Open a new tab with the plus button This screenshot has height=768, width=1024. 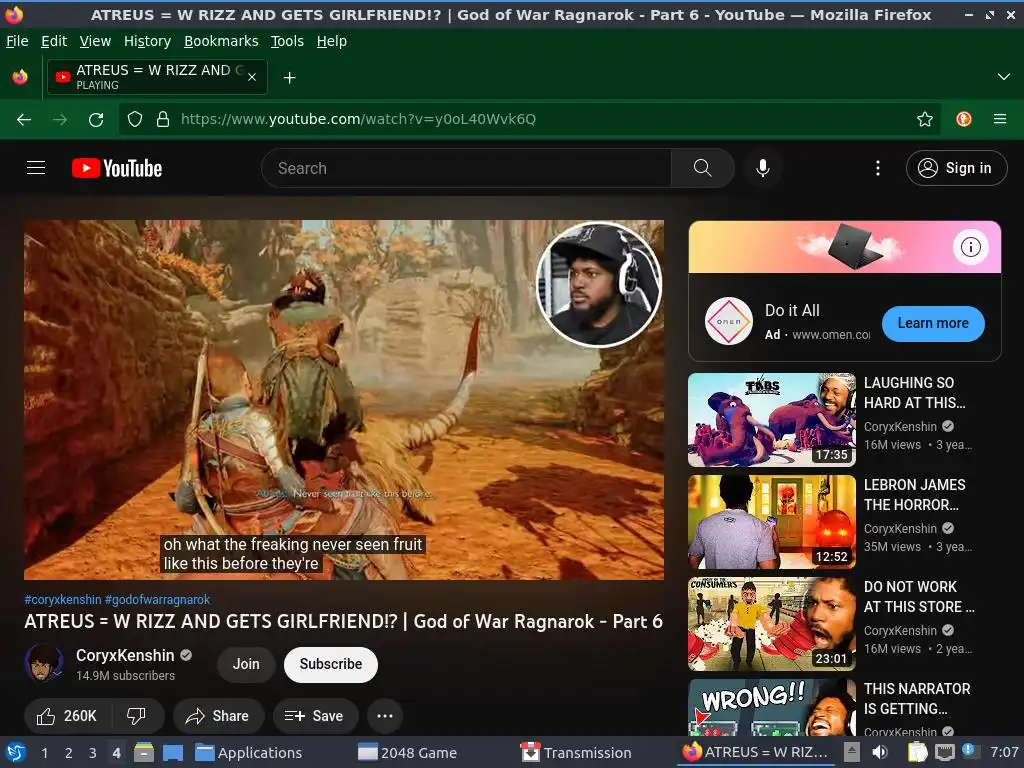[289, 78]
